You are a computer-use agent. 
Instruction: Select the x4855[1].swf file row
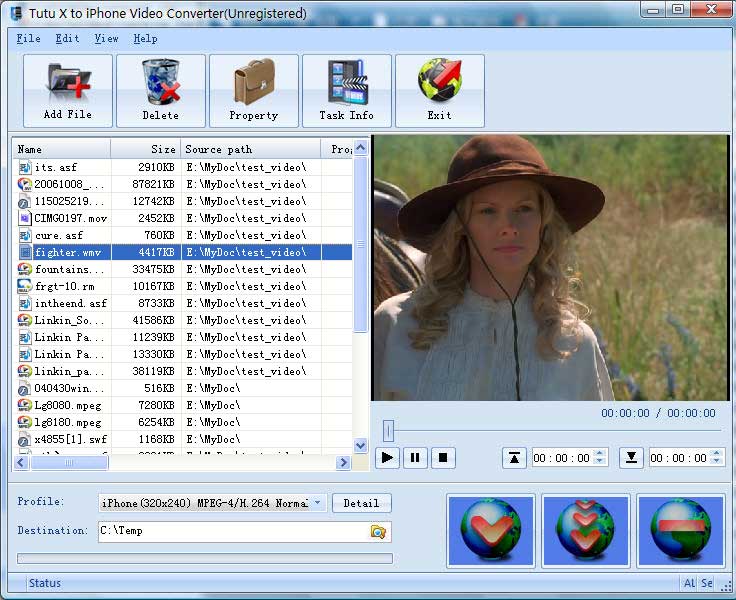coord(183,439)
